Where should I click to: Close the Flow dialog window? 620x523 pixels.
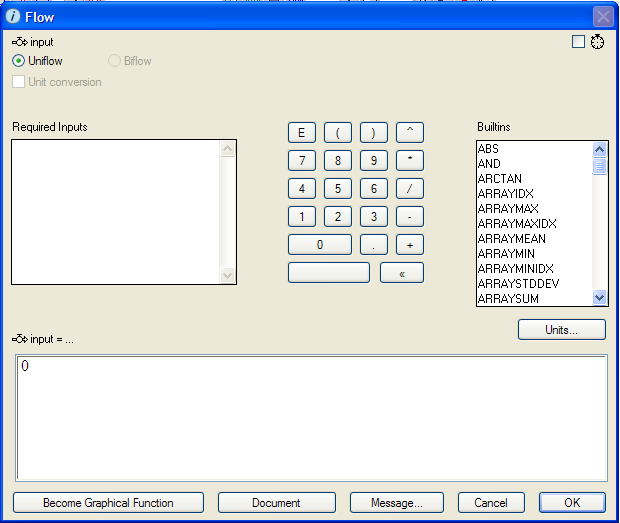point(603,17)
